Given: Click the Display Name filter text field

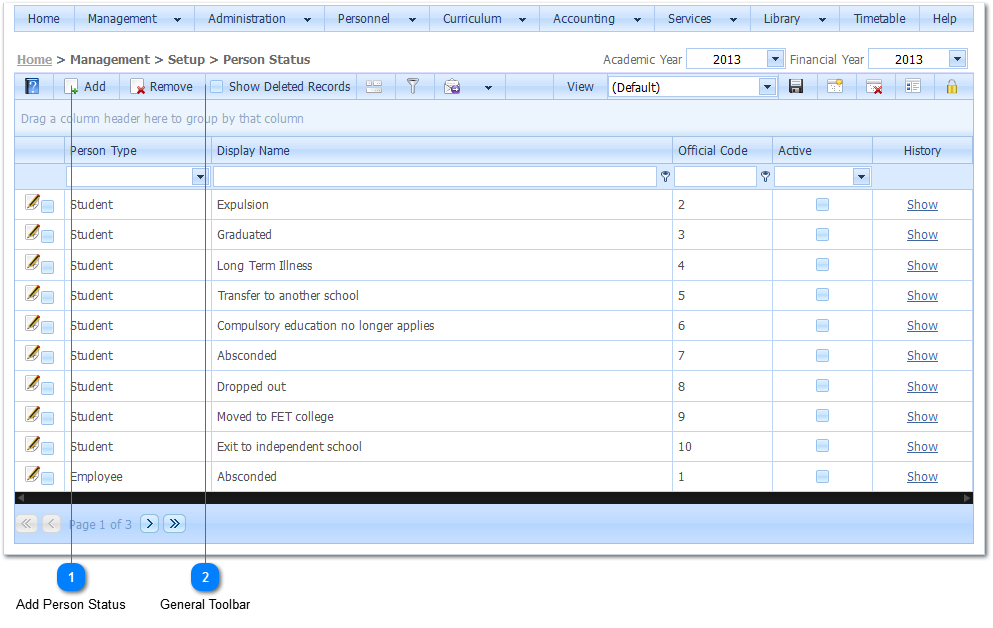Looking at the screenshot, I should click(x=434, y=177).
